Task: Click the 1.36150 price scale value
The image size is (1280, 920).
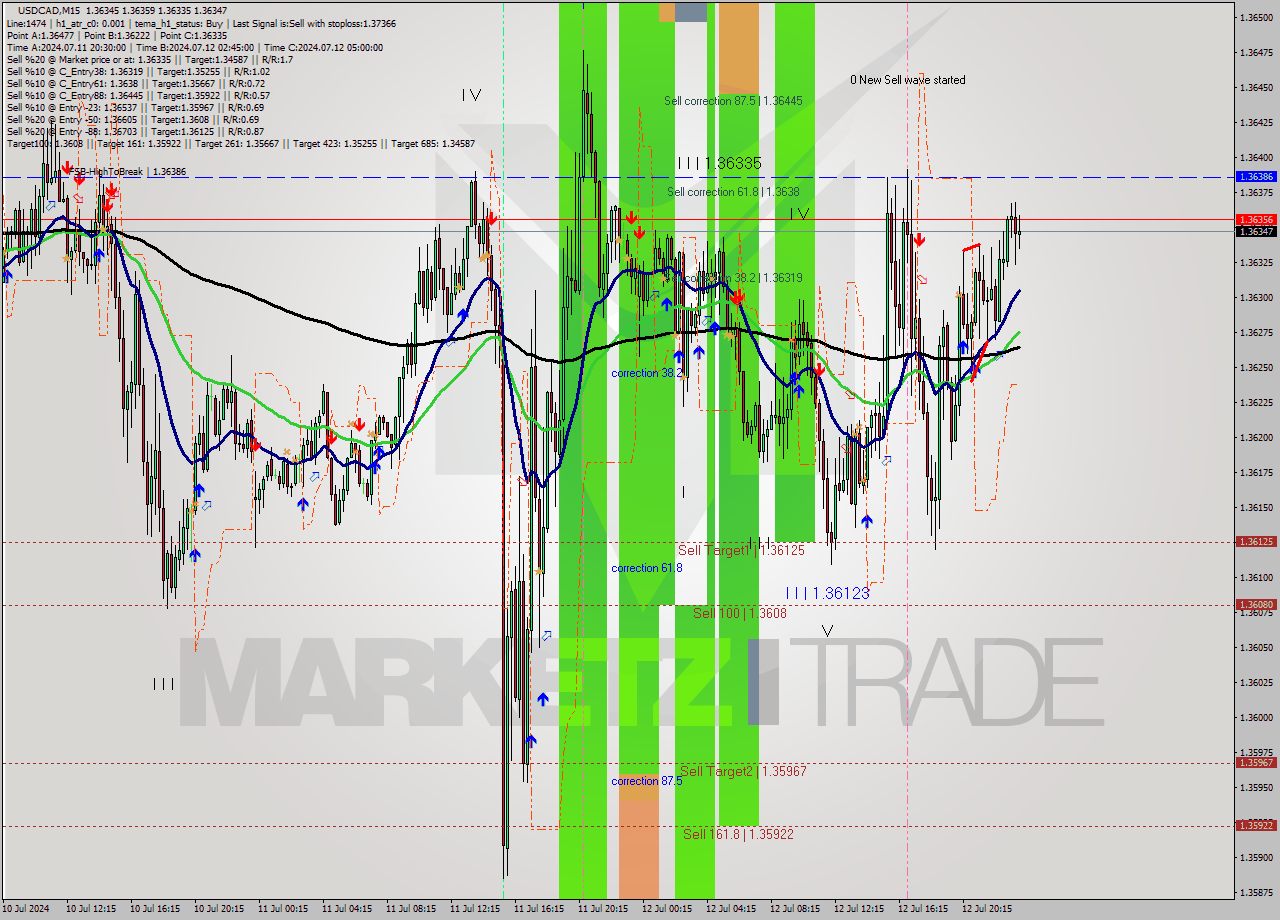Action: [x=1256, y=507]
